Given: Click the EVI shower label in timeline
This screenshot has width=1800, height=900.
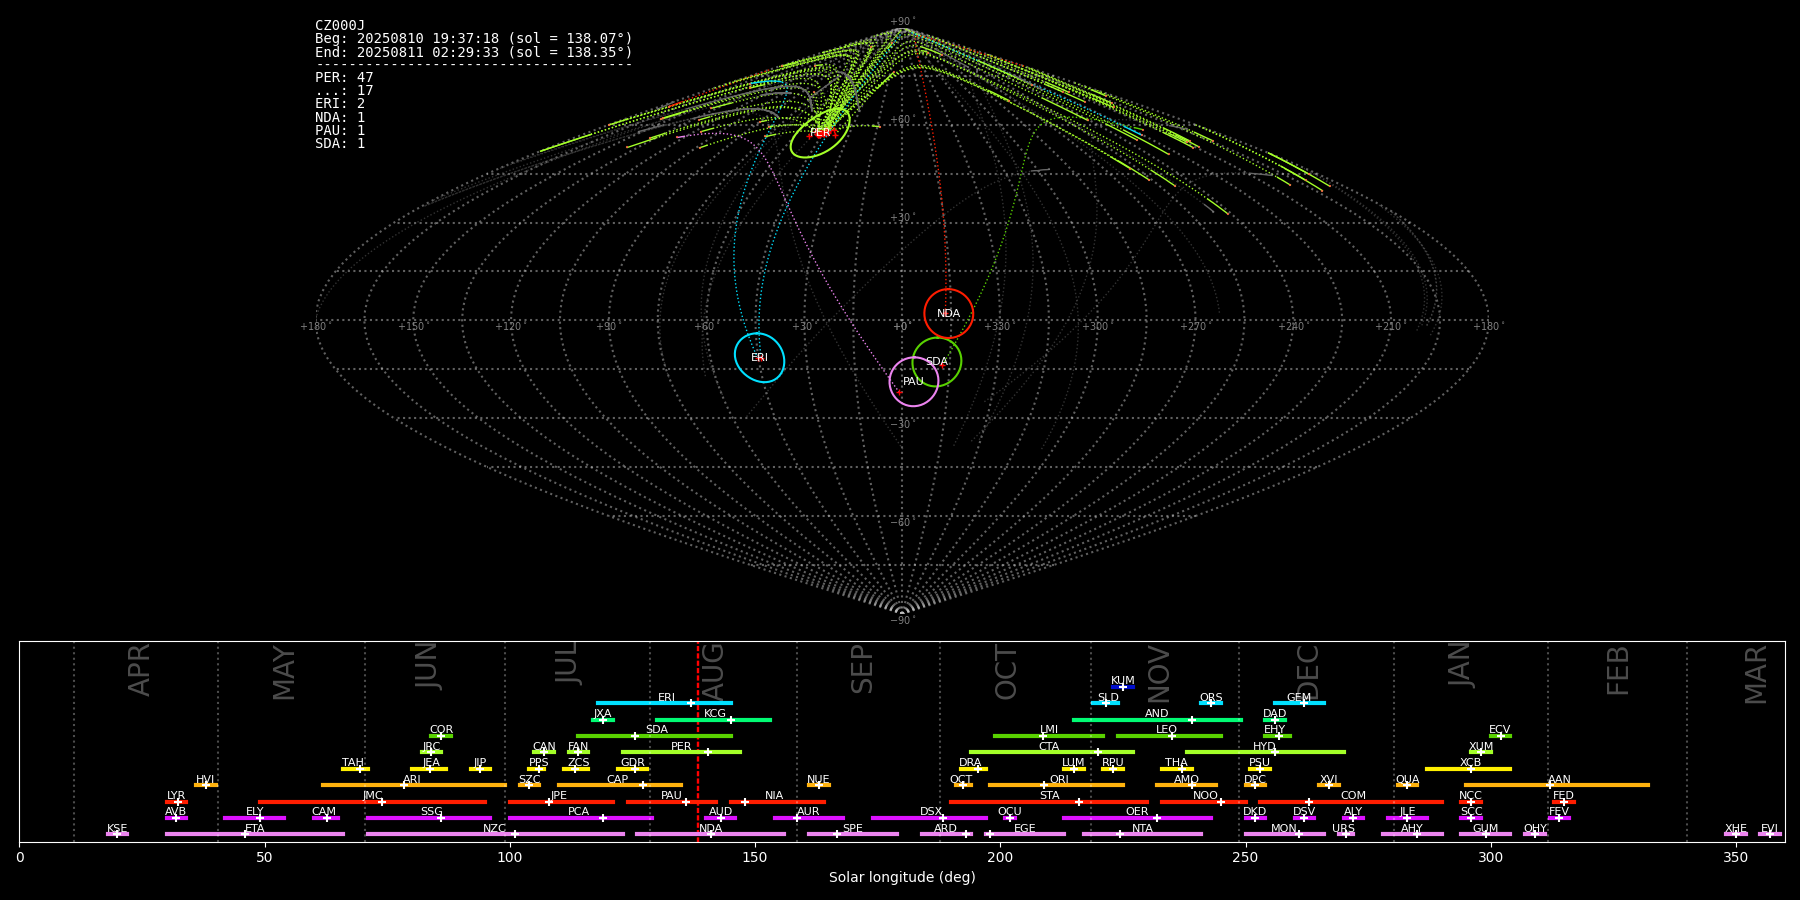Looking at the screenshot, I should coord(1769,829).
